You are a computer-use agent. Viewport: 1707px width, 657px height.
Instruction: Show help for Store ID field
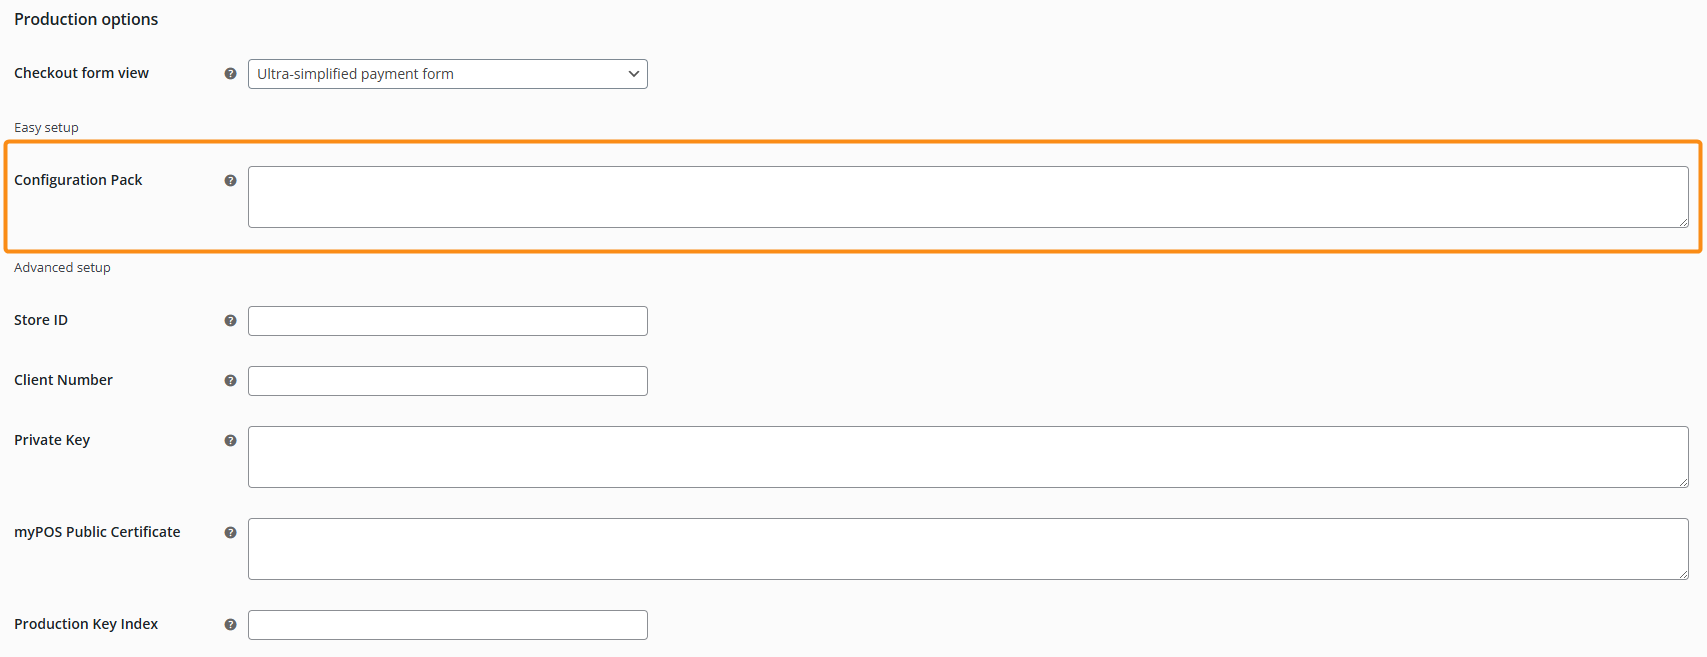coord(230,321)
